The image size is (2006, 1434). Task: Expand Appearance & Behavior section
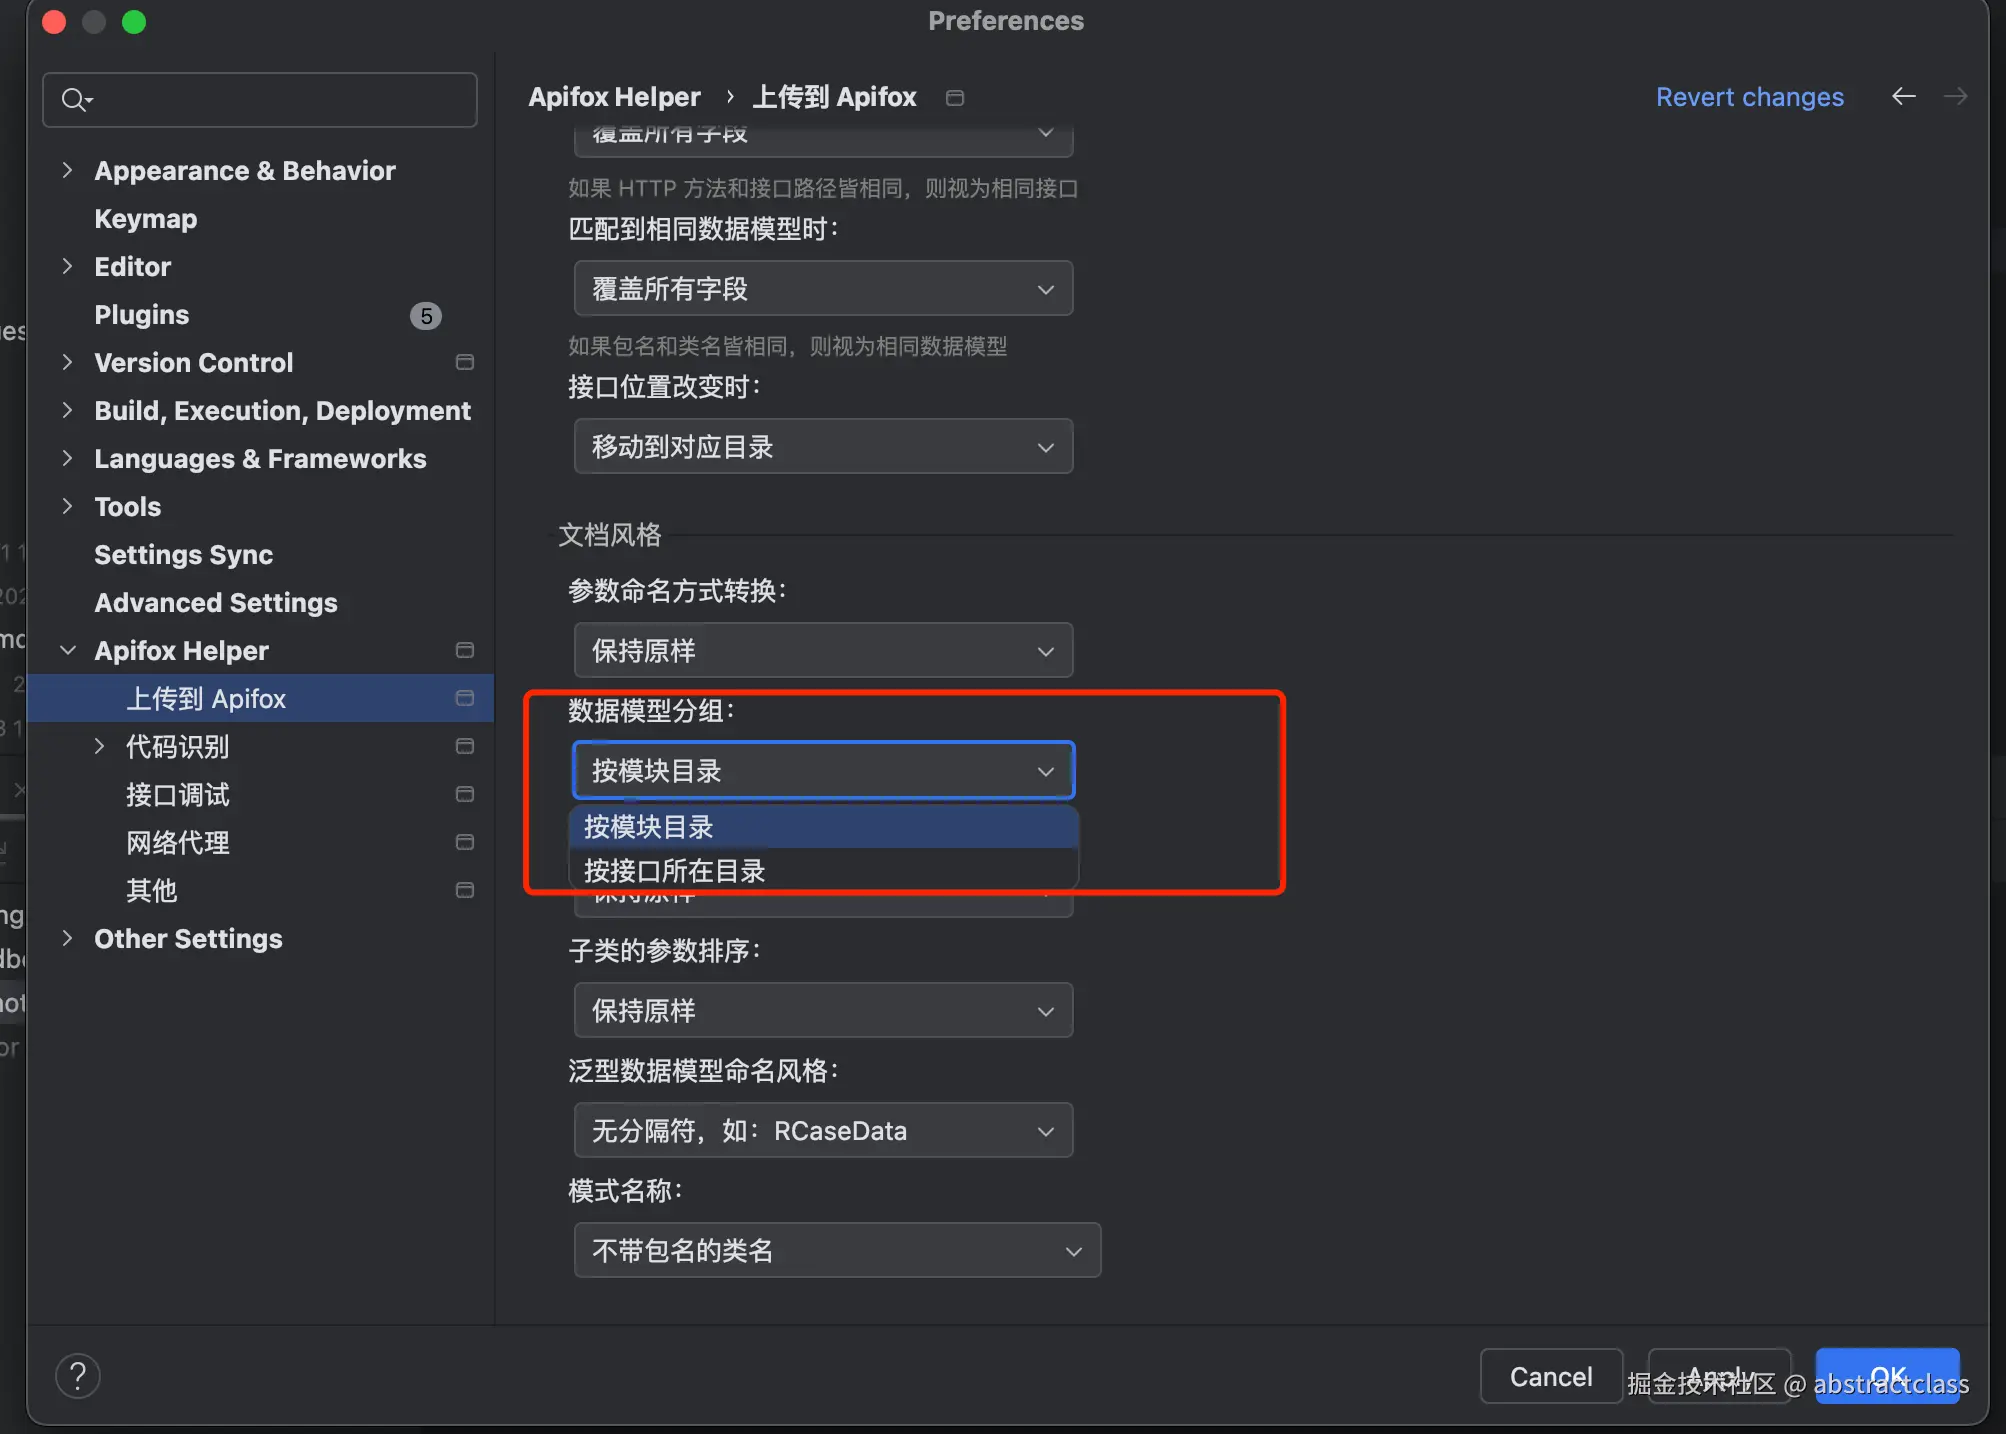[68, 170]
